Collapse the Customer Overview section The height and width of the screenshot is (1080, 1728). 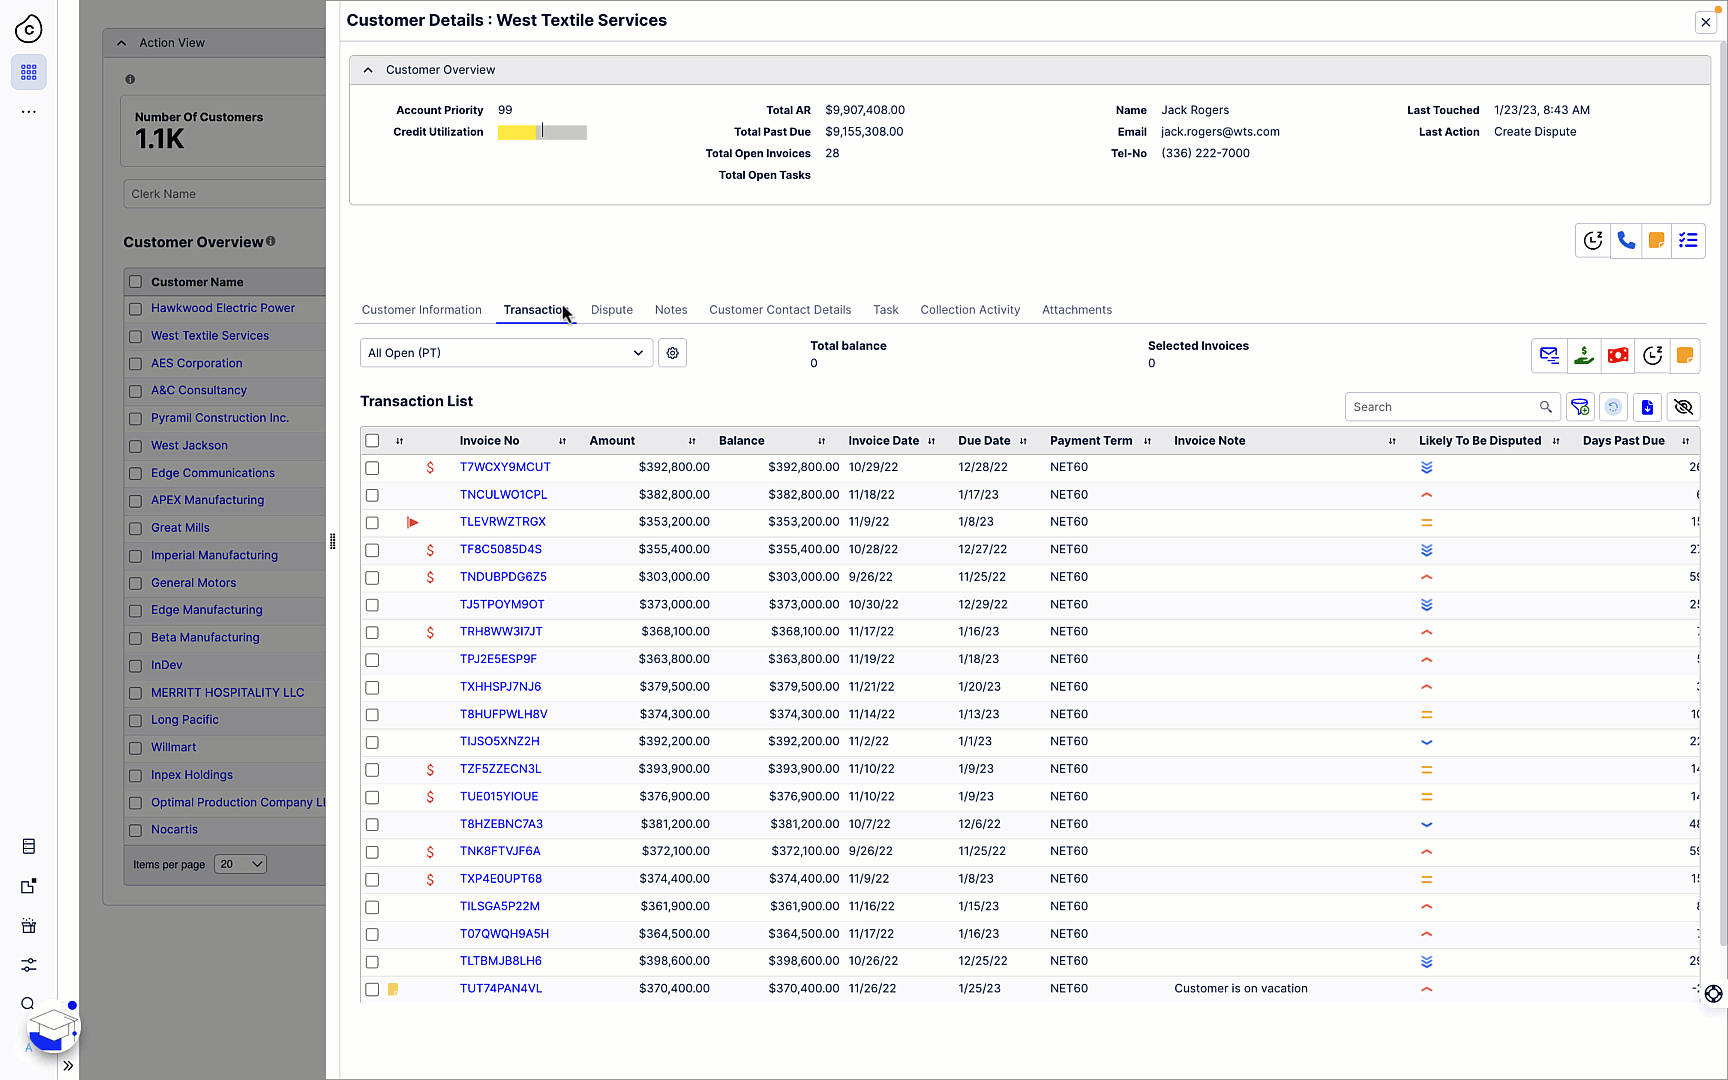368,69
